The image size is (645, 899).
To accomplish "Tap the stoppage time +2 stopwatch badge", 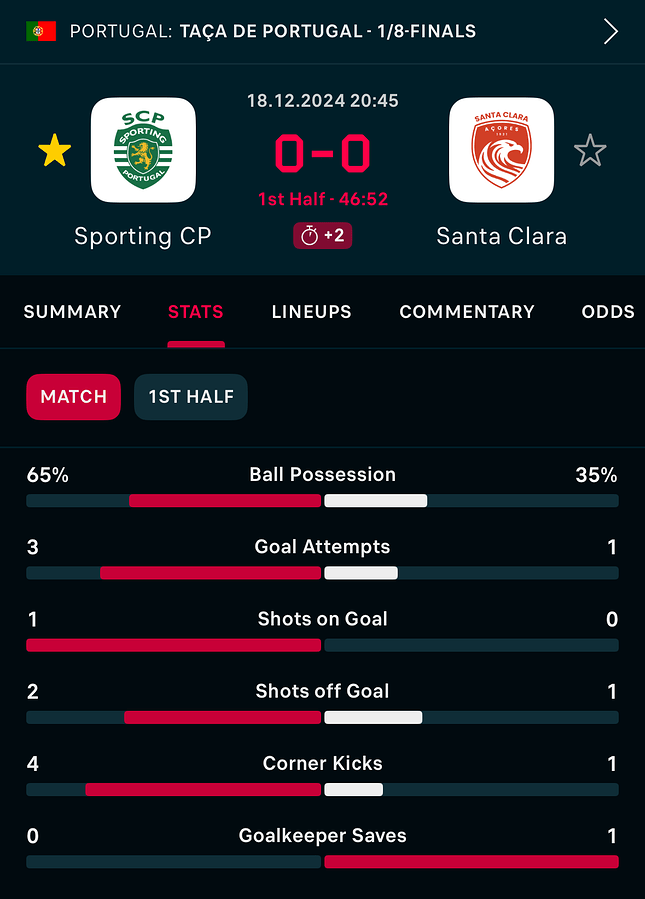I will tap(323, 236).
